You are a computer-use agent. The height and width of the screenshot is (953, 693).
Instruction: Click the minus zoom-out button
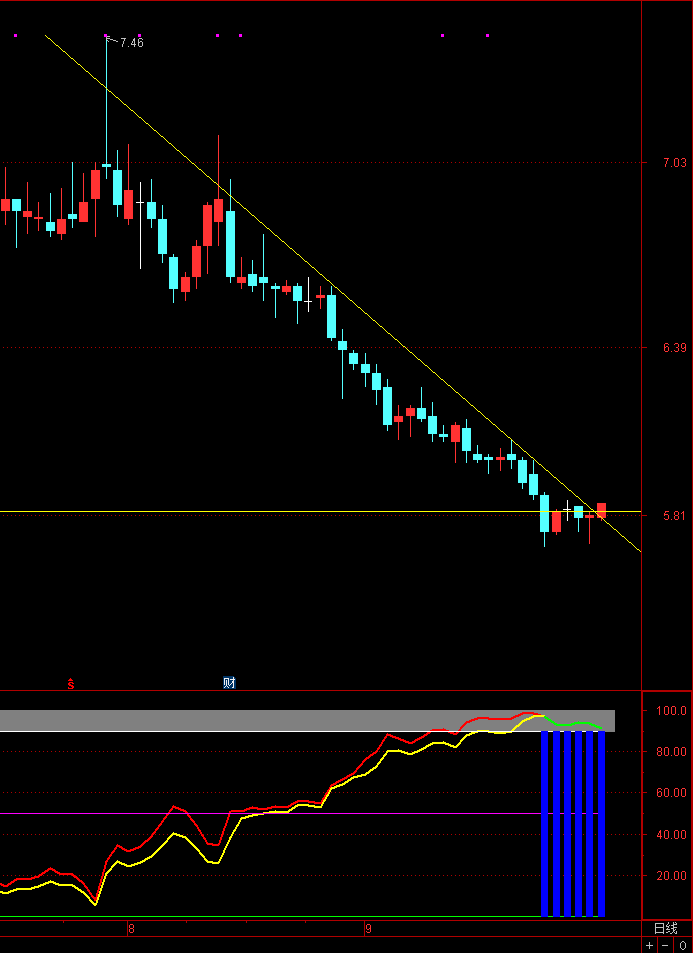665,945
